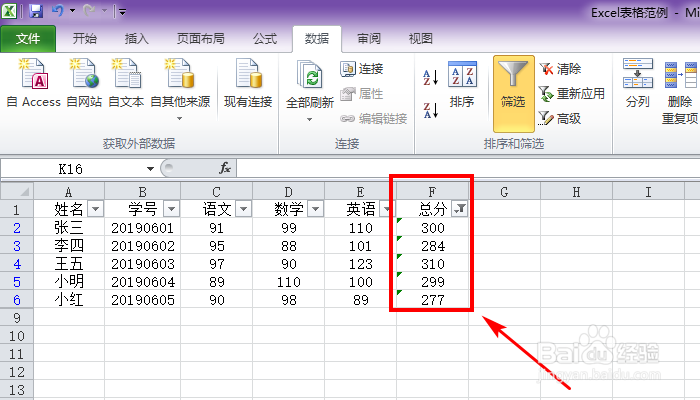Open the 文件 file menu

point(28,39)
